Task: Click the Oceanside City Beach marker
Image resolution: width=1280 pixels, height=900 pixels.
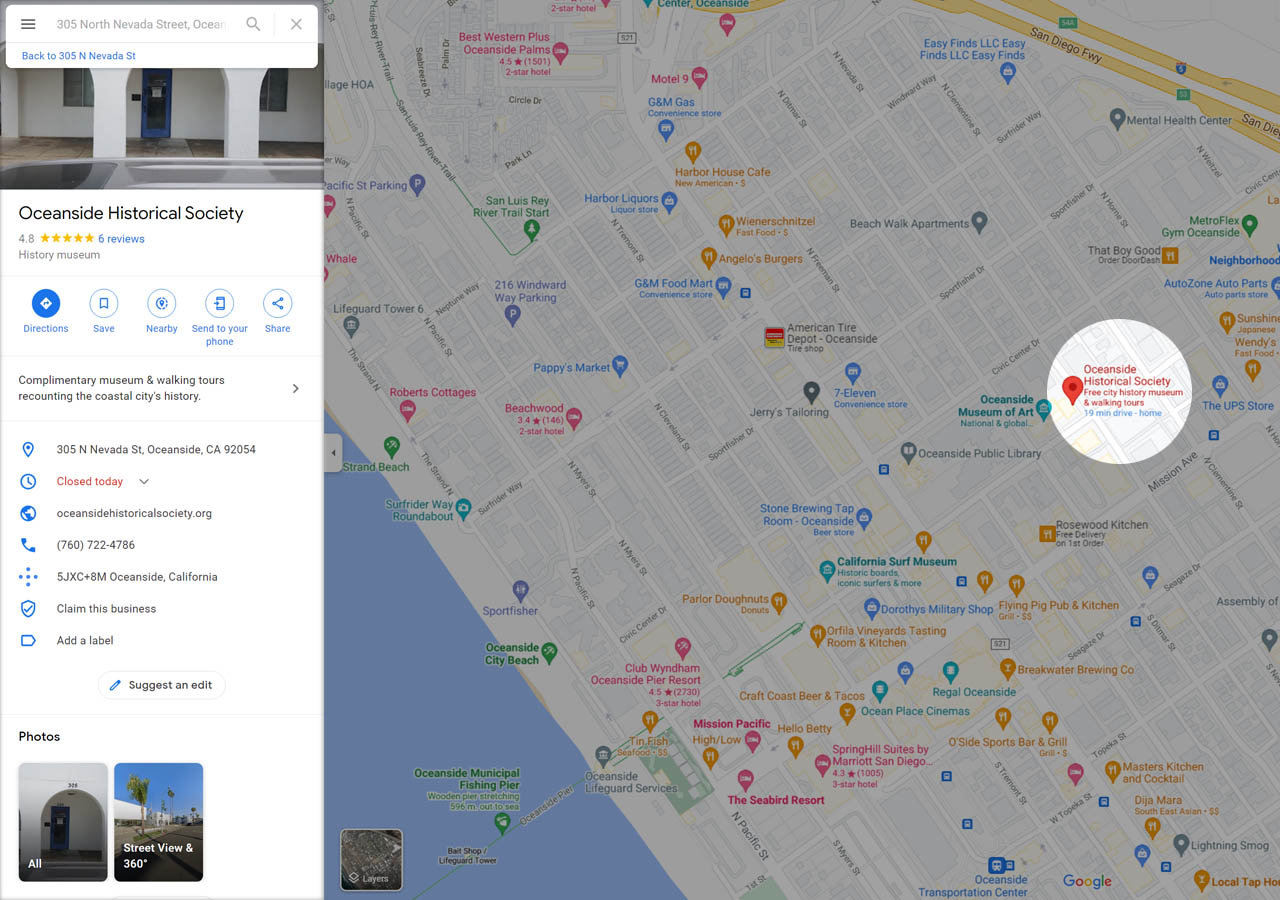Action: 548,652
